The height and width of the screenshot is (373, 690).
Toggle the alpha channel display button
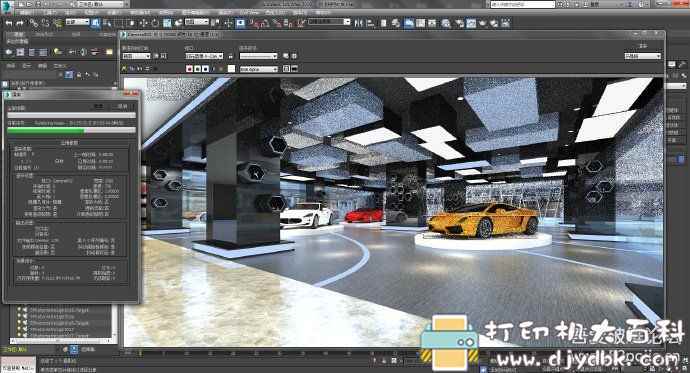coord(213,69)
